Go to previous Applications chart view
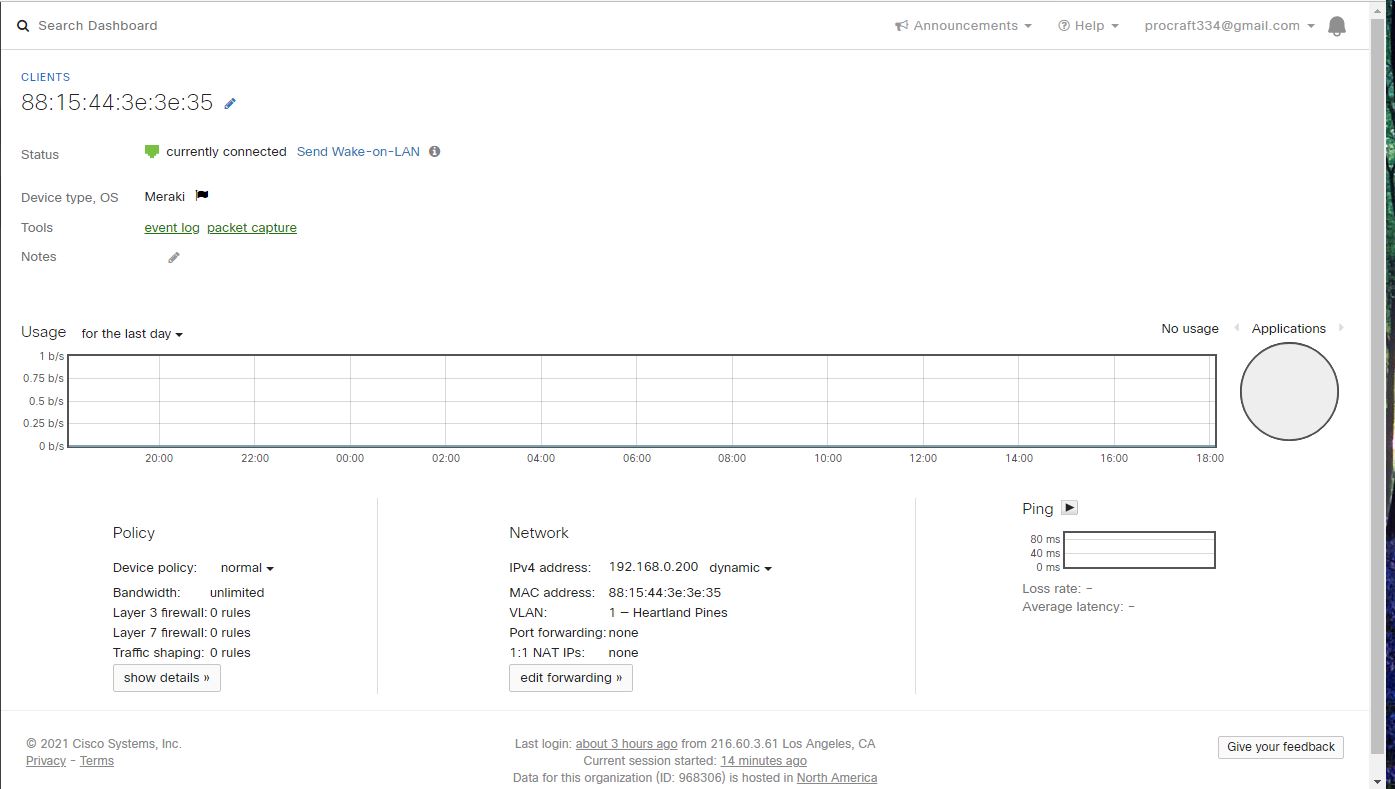This screenshot has width=1395, height=789. coord(1237,328)
